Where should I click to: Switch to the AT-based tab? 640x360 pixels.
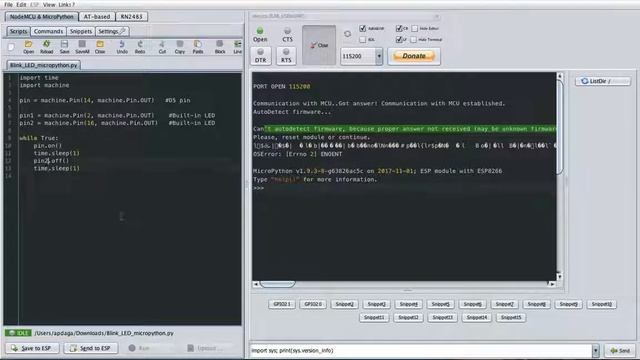click(97, 17)
